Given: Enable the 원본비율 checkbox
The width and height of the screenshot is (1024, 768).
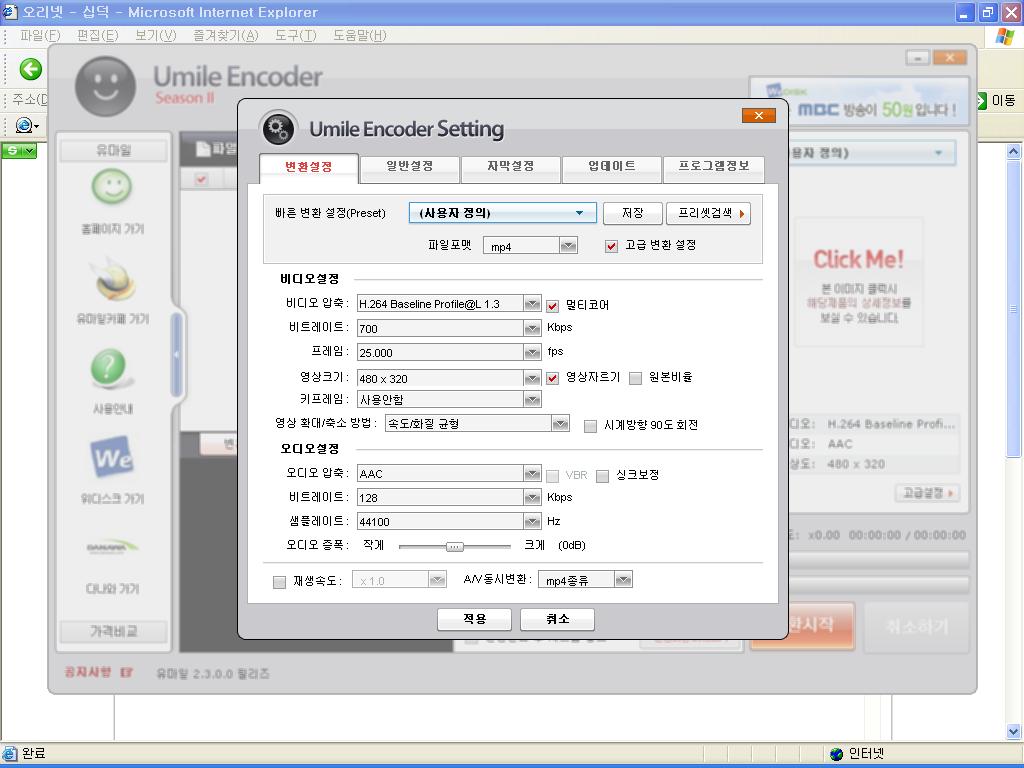Looking at the screenshot, I should click(x=635, y=378).
